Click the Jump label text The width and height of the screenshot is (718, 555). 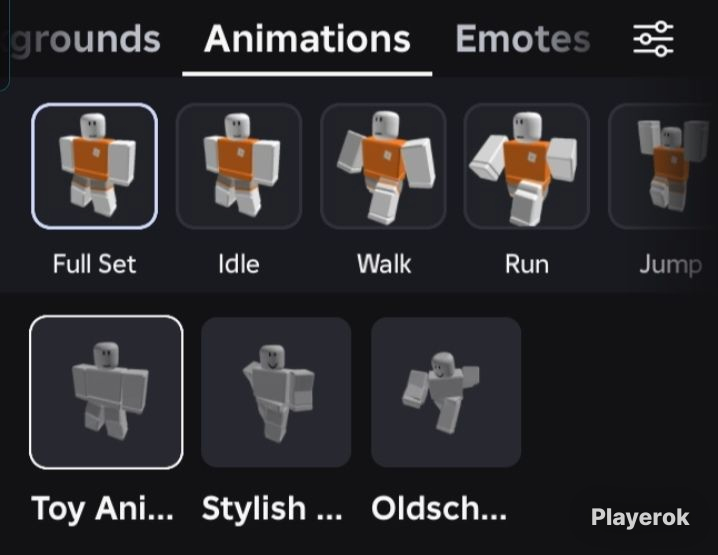(x=670, y=265)
